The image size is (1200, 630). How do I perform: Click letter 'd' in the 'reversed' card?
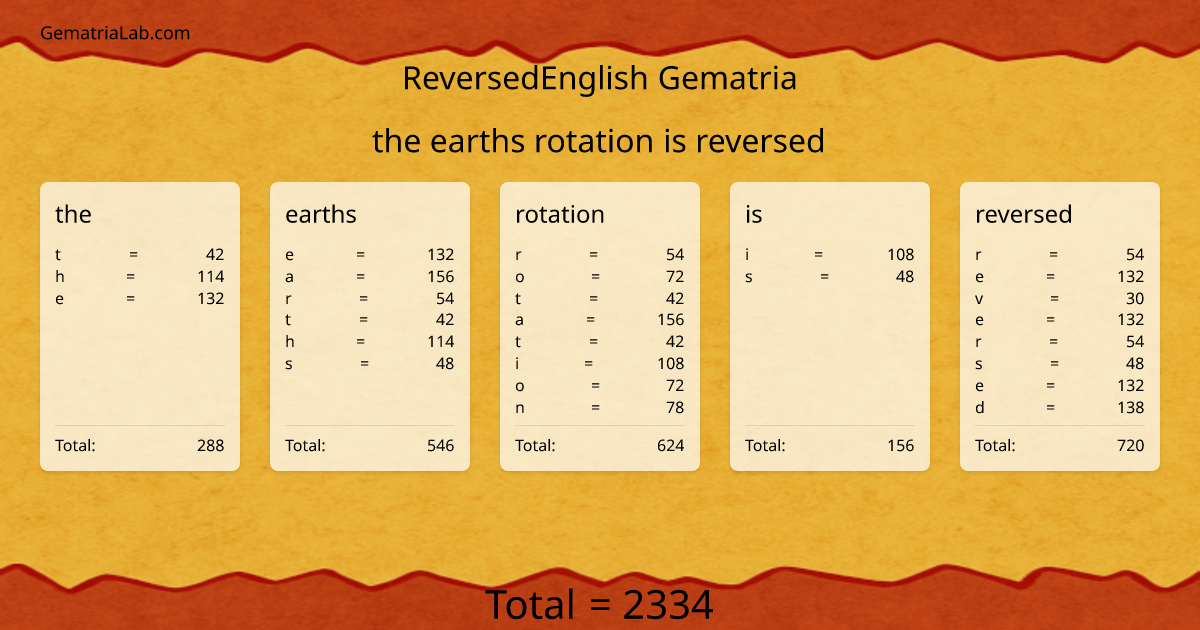pyautogui.click(x=980, y=408)
